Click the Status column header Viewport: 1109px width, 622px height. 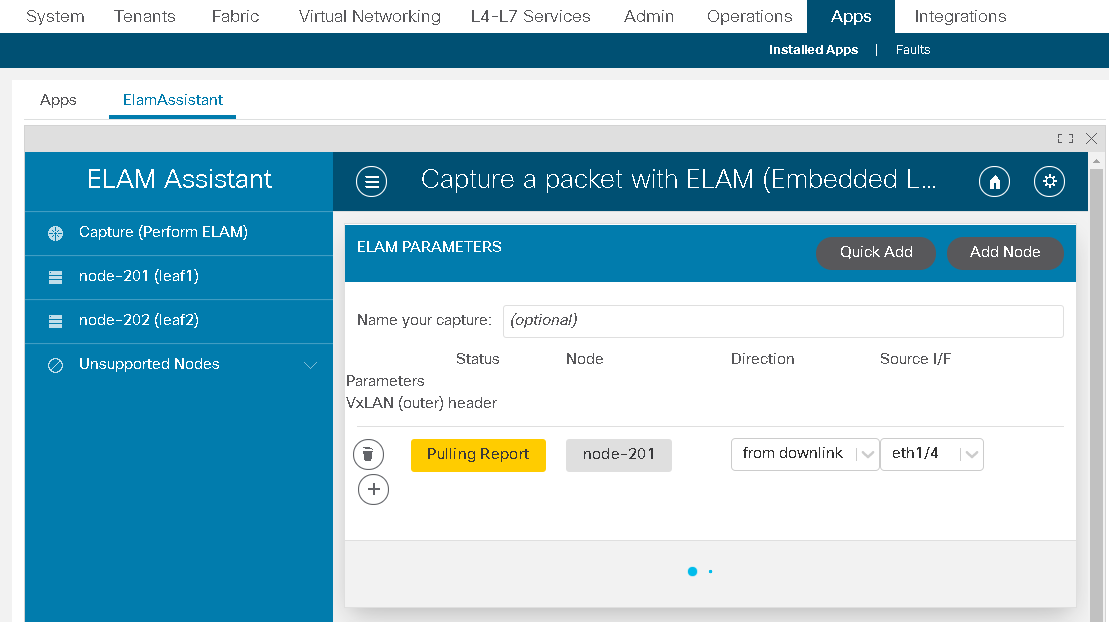click(x=477, y=359)
